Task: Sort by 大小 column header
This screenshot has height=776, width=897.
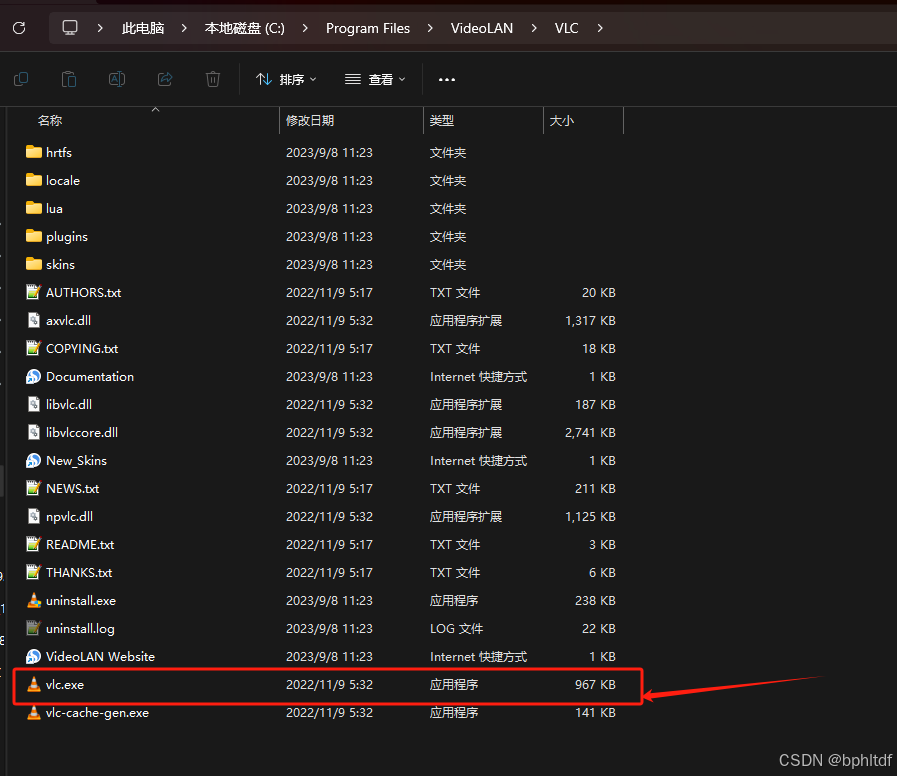Action: 562,120
